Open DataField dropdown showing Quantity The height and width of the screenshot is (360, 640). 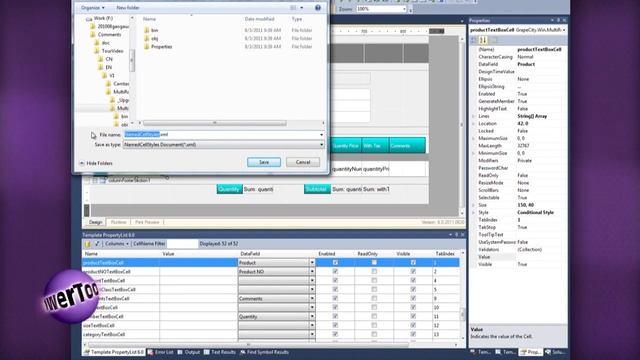(x=312, y=317)
